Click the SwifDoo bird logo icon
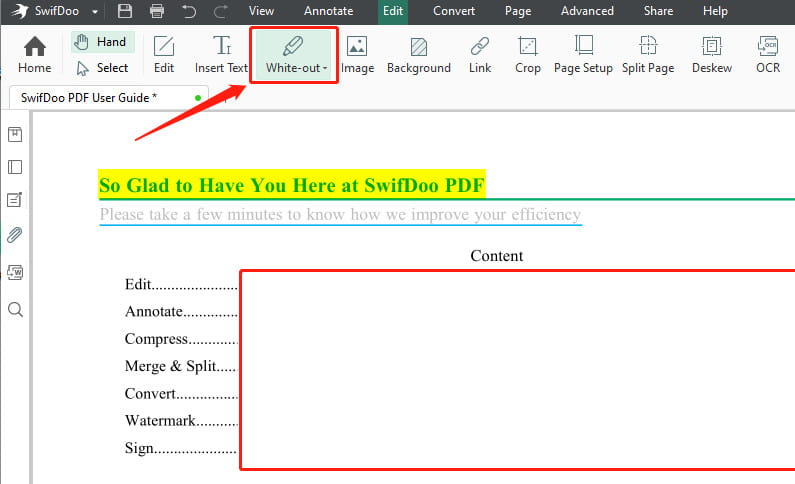This screenshot has height=484, width=795. [x=19, y=11]
